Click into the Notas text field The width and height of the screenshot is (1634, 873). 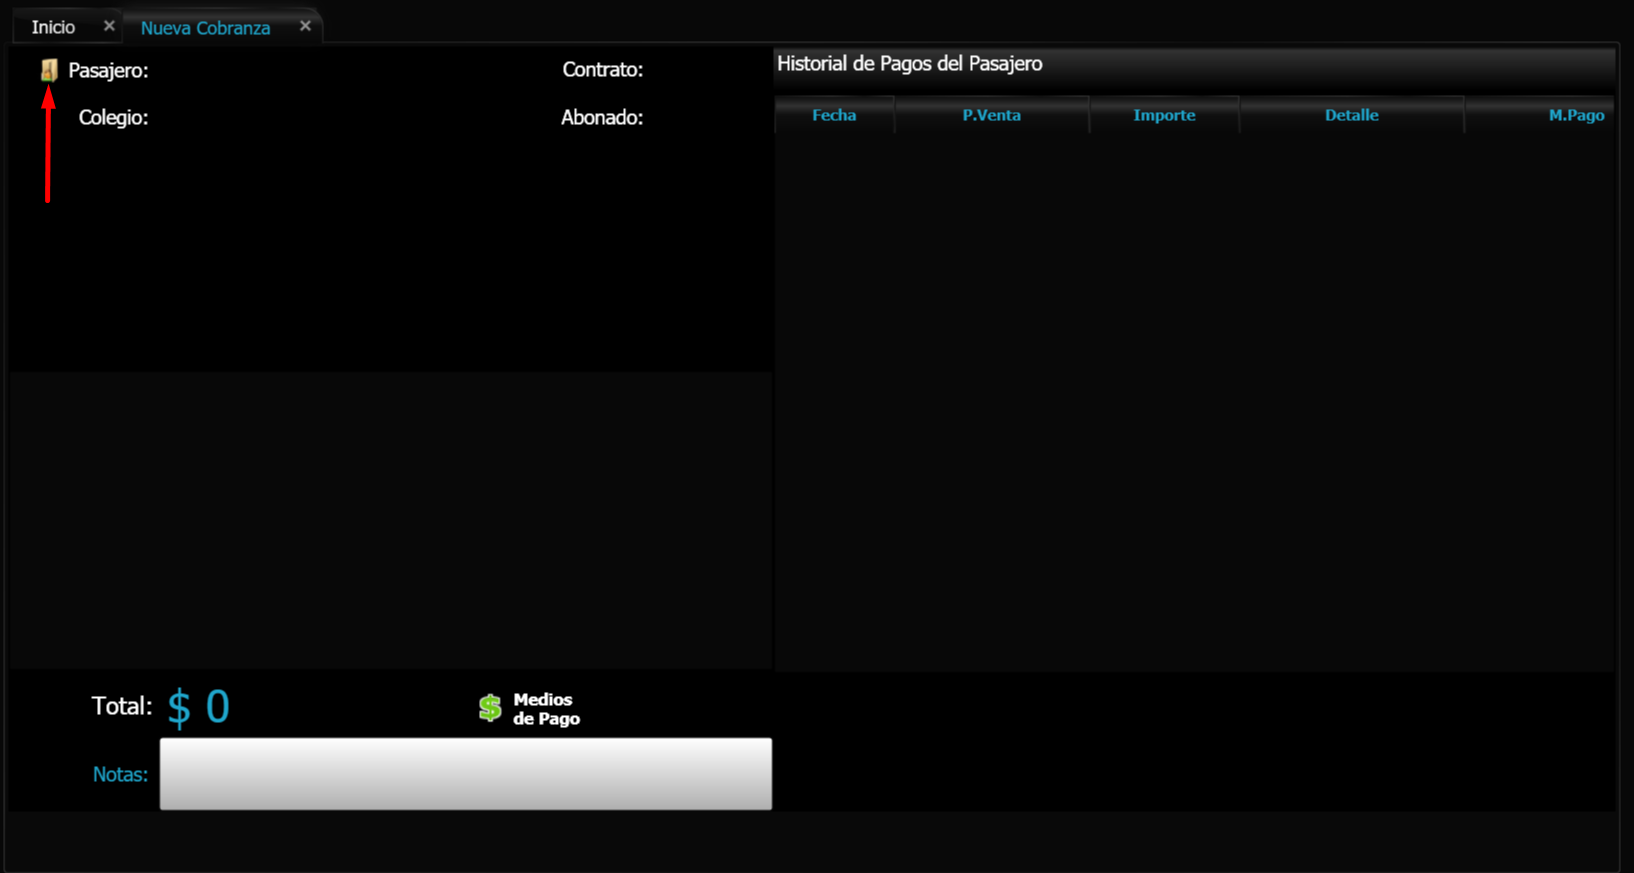click(x=466, y=774)
